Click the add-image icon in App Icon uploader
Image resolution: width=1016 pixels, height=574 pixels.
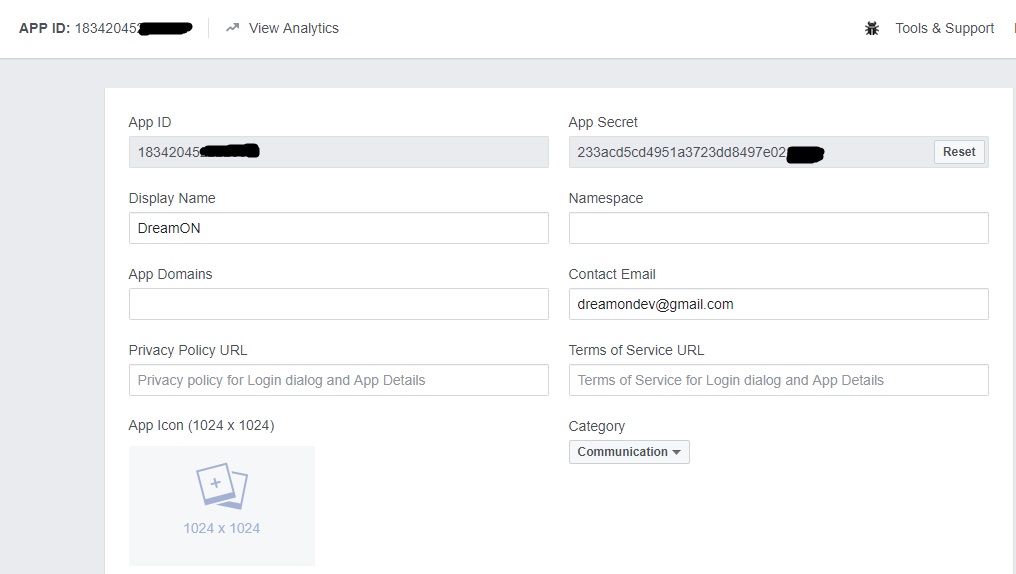click(221, 486)
